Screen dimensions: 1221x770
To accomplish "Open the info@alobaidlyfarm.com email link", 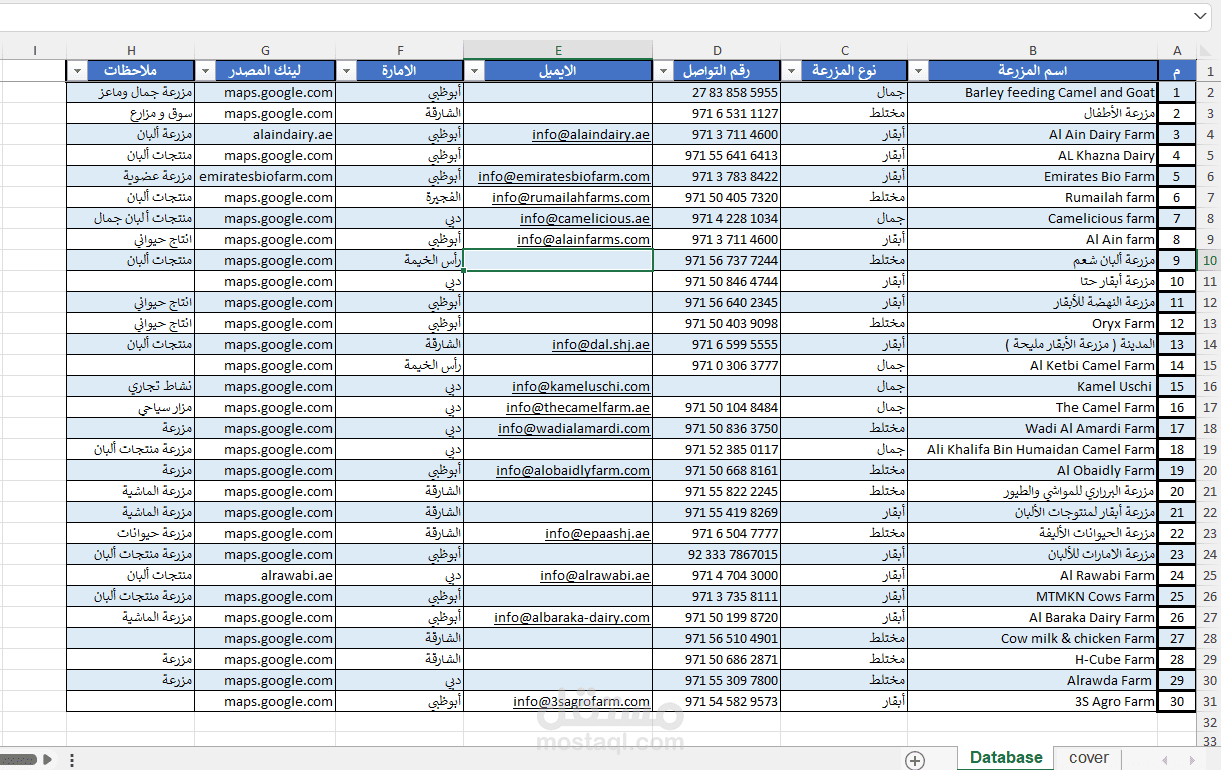I will click(573, 470).
